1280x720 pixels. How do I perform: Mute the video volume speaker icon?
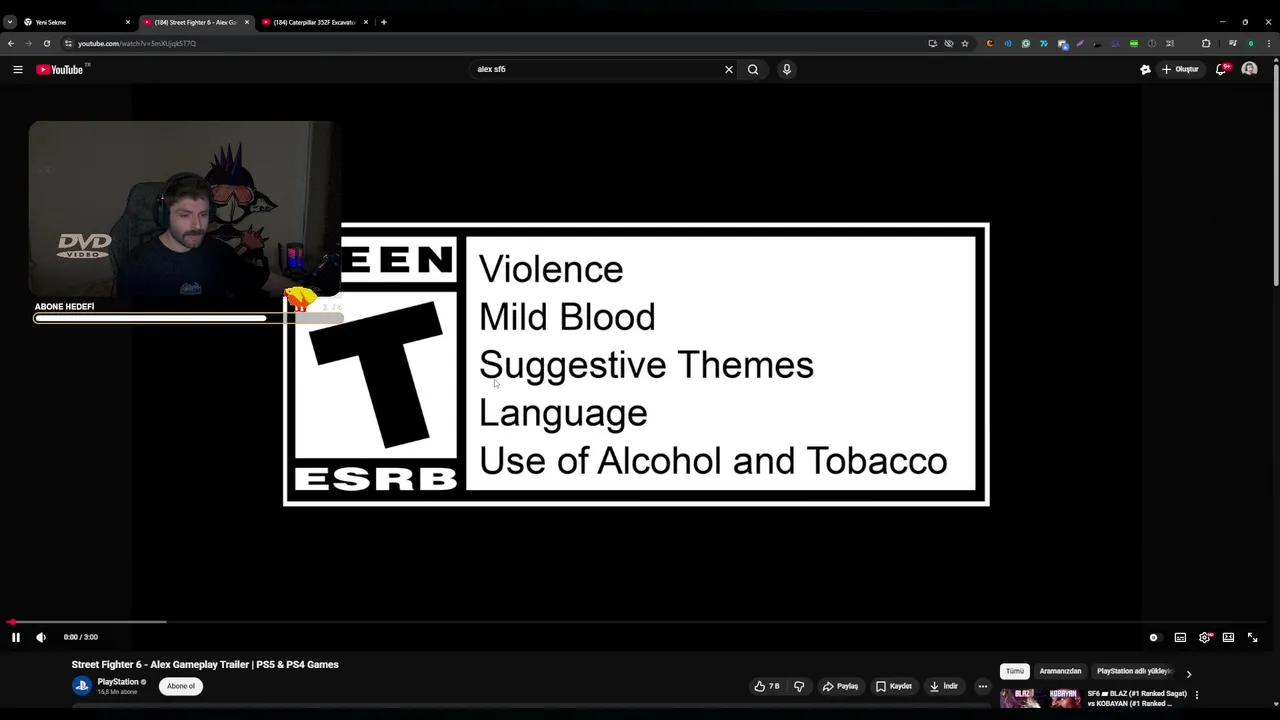point(41,637)
